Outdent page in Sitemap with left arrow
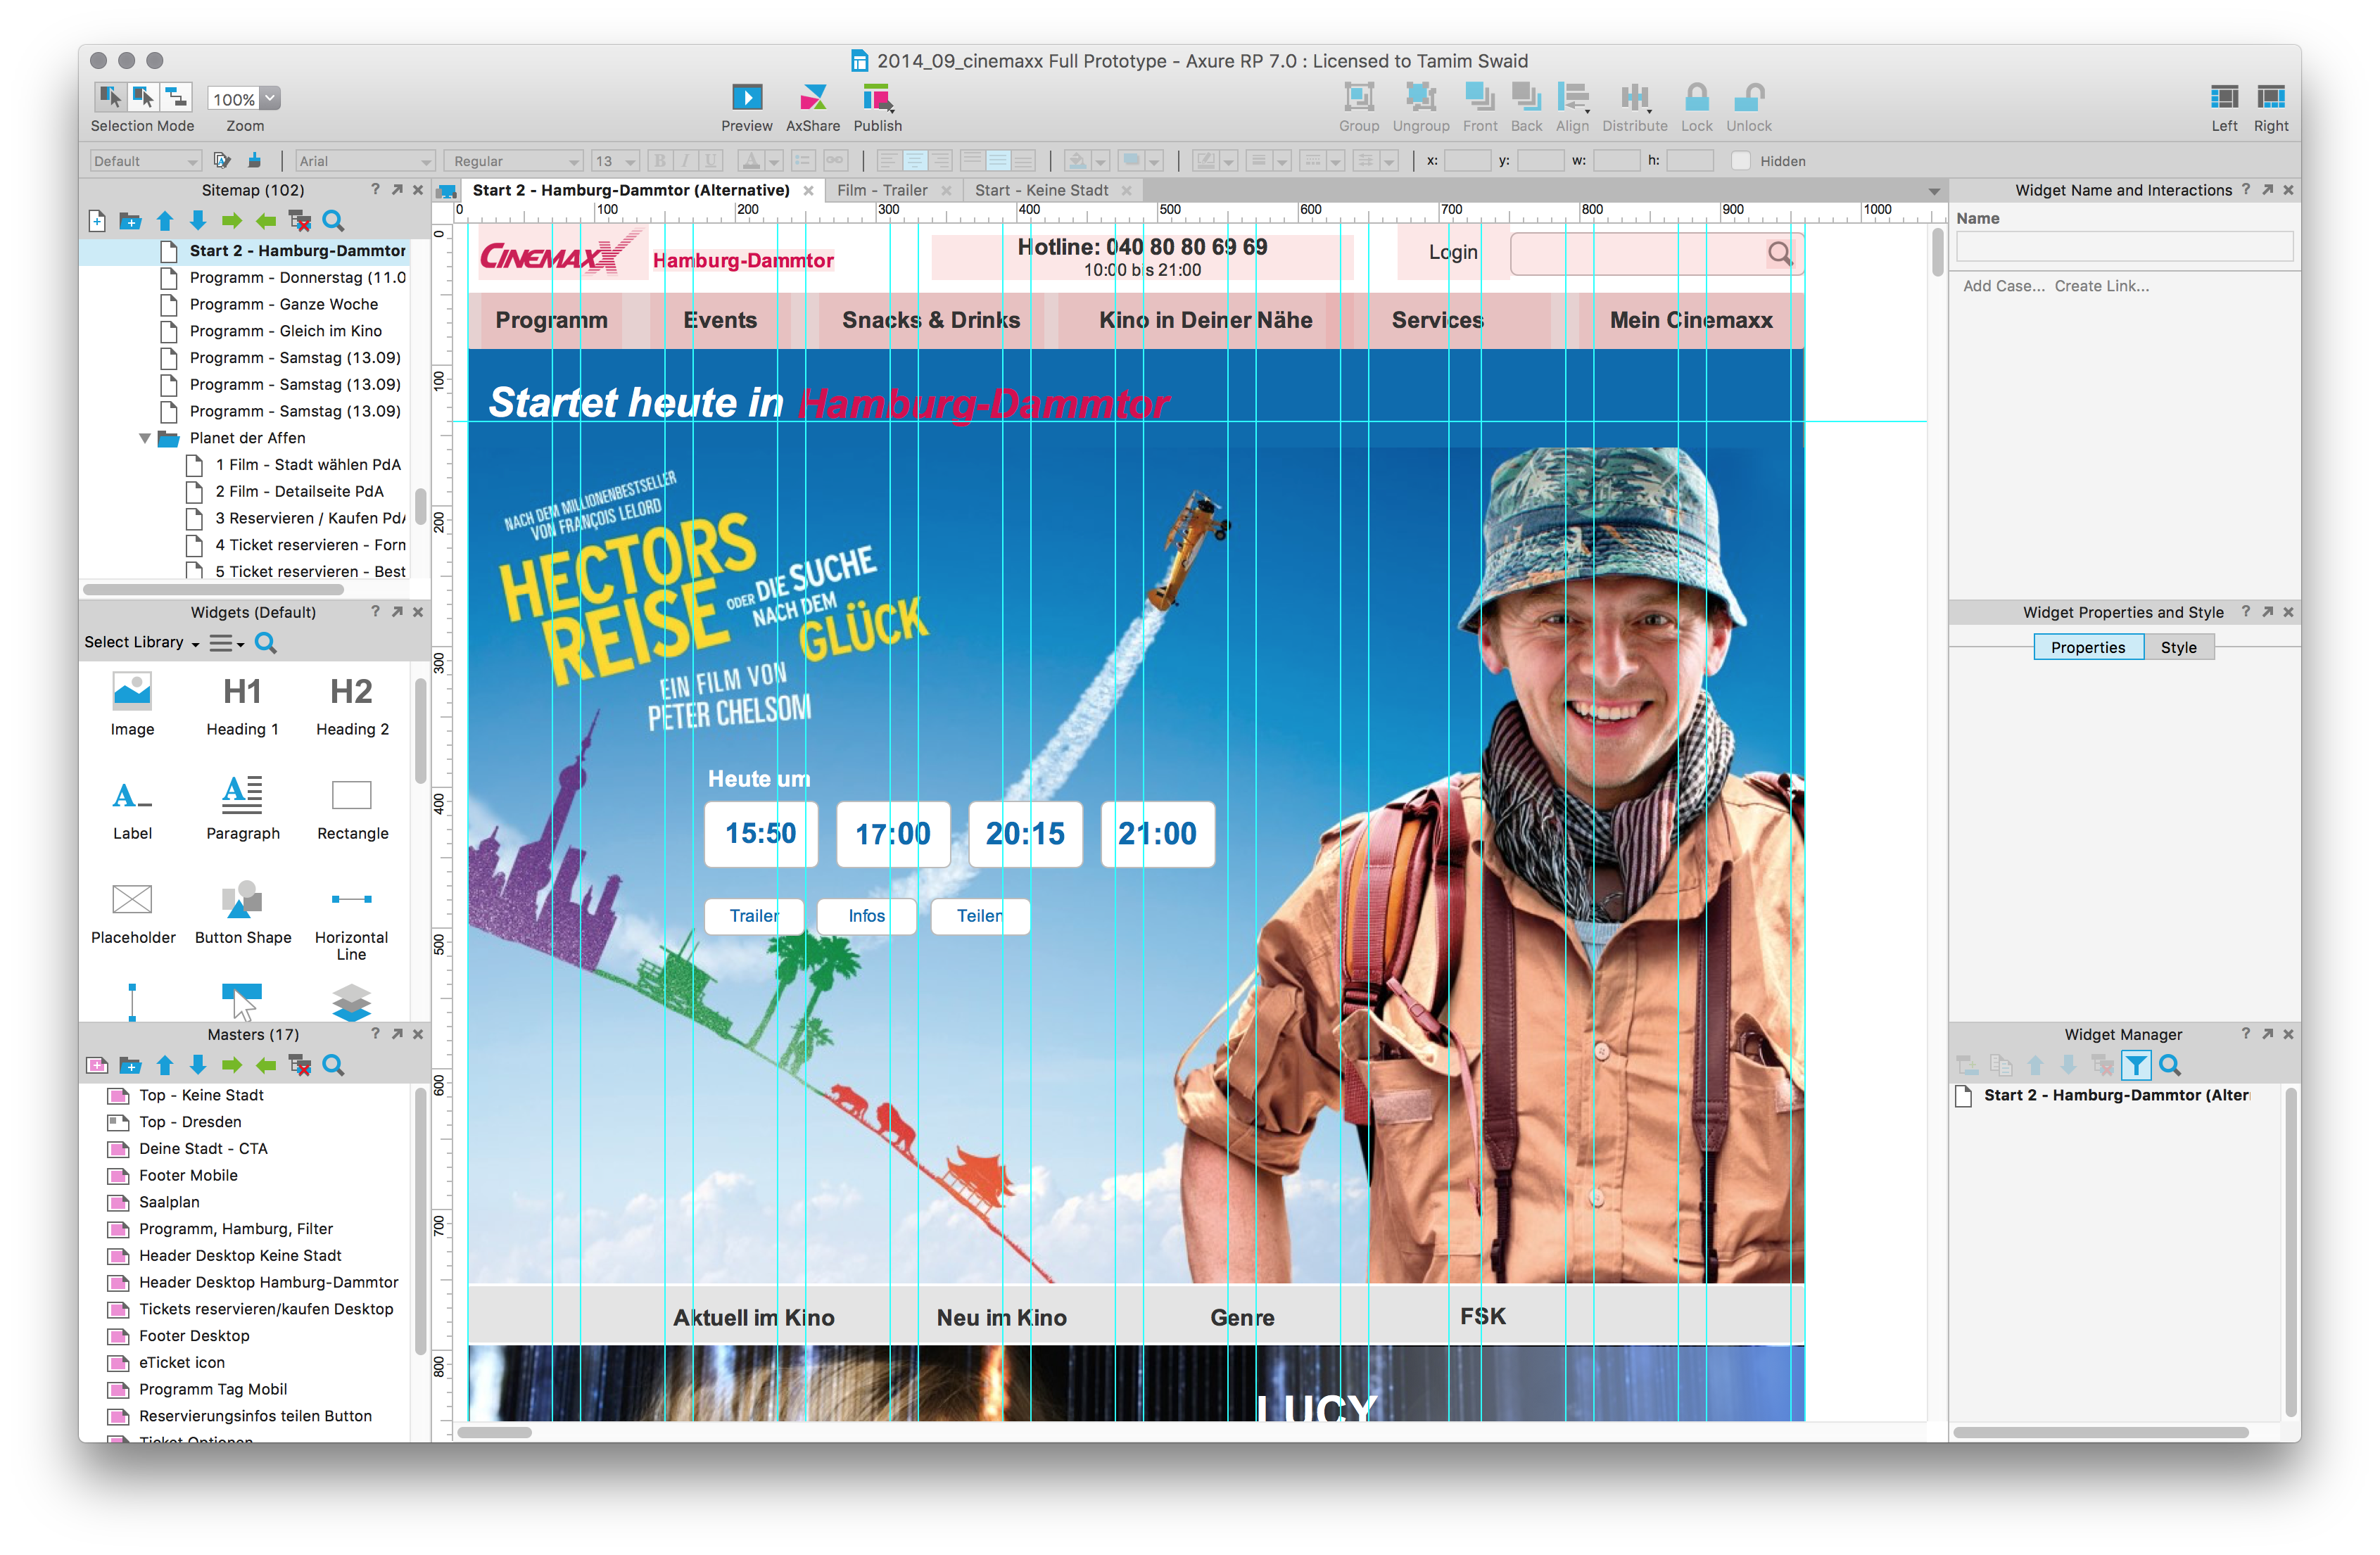This screenshot has height=1555, width=2380. [265, 221]
